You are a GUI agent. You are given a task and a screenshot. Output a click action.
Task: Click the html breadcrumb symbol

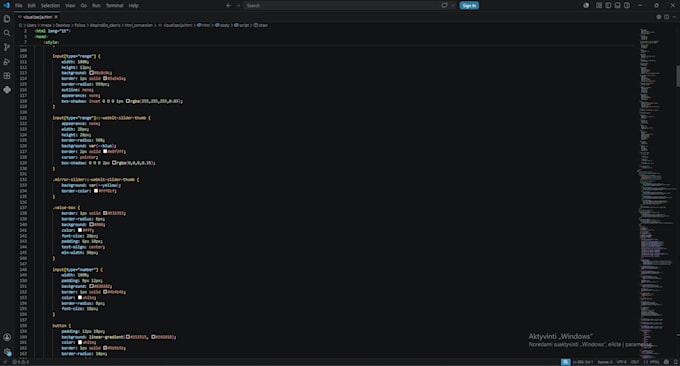[204, 25]
